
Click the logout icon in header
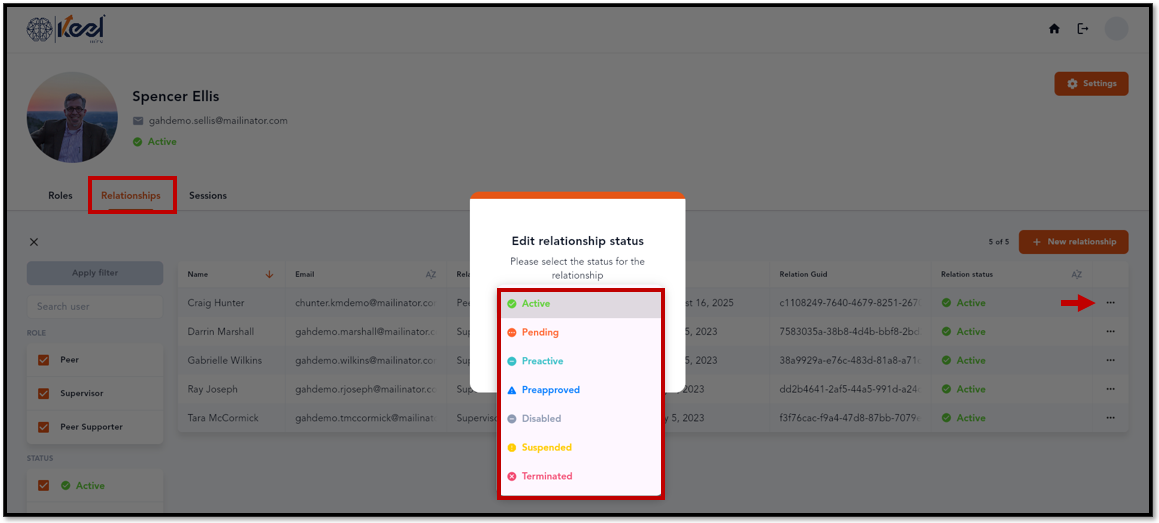[1083, 29]
